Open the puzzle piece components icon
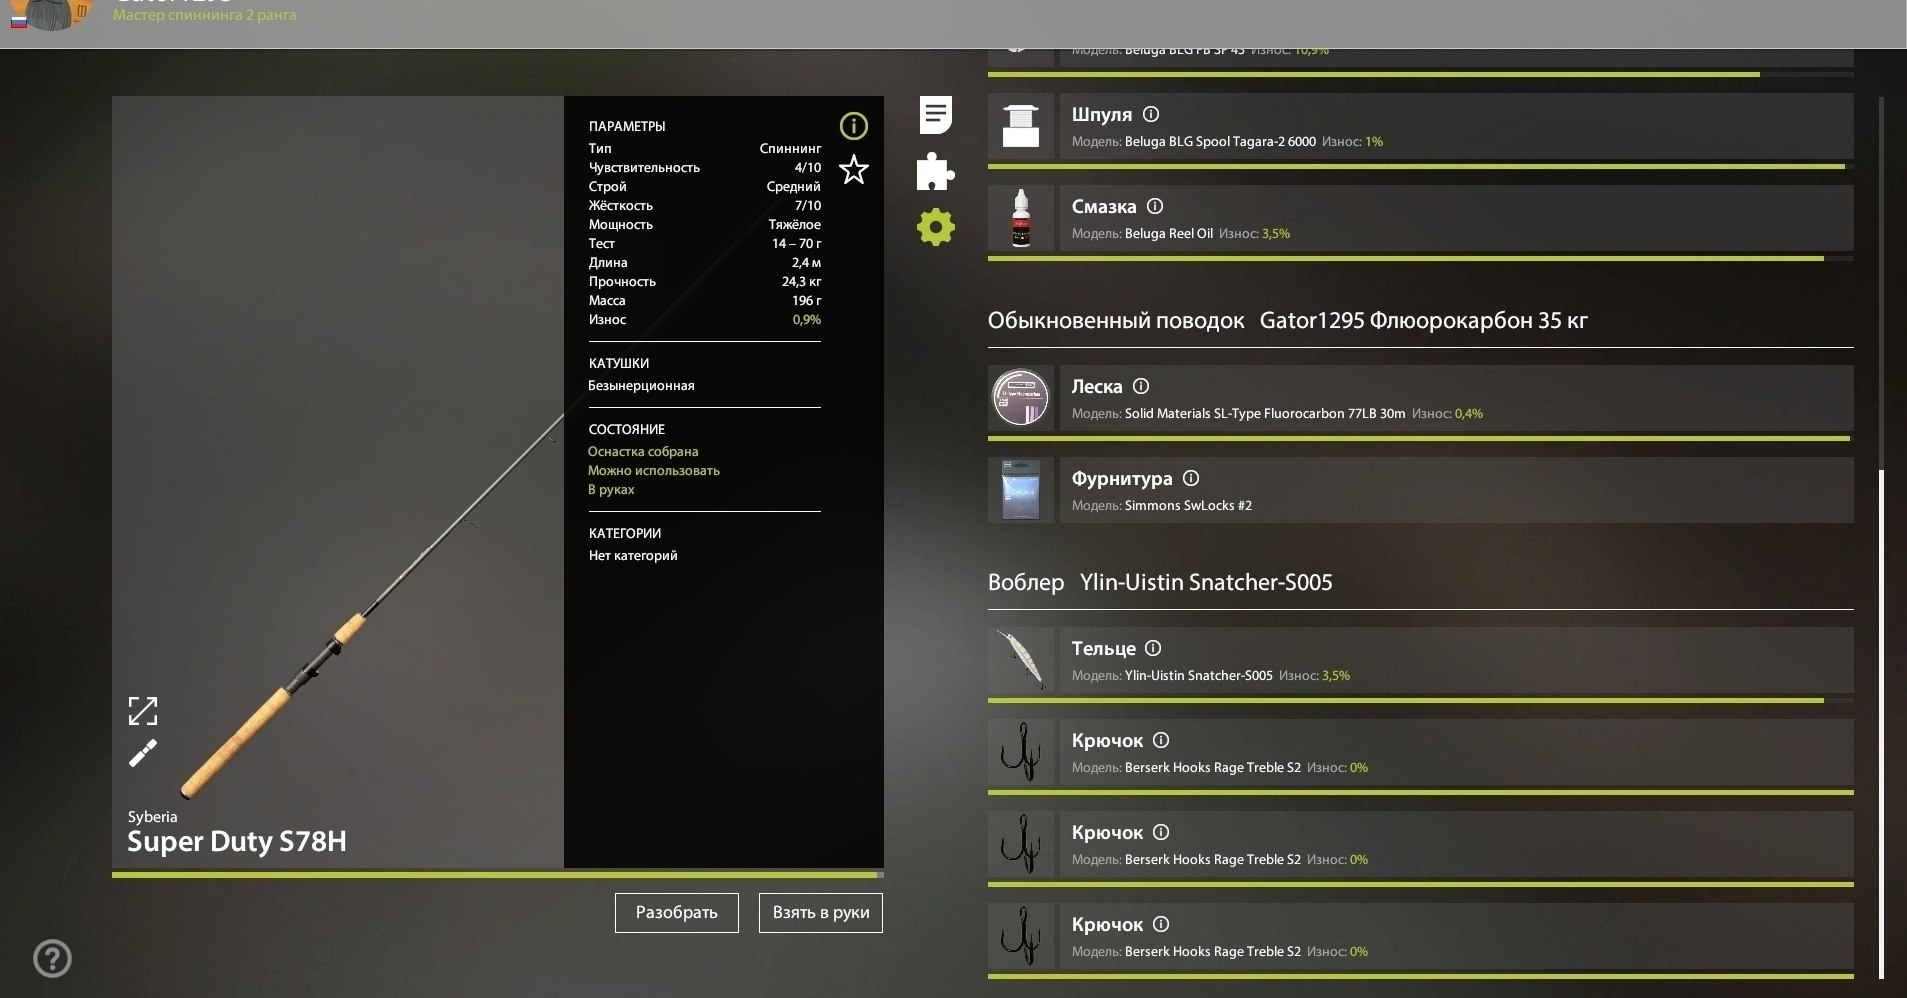The height and width of the screenshot is (998, 1907). [935, 171]
